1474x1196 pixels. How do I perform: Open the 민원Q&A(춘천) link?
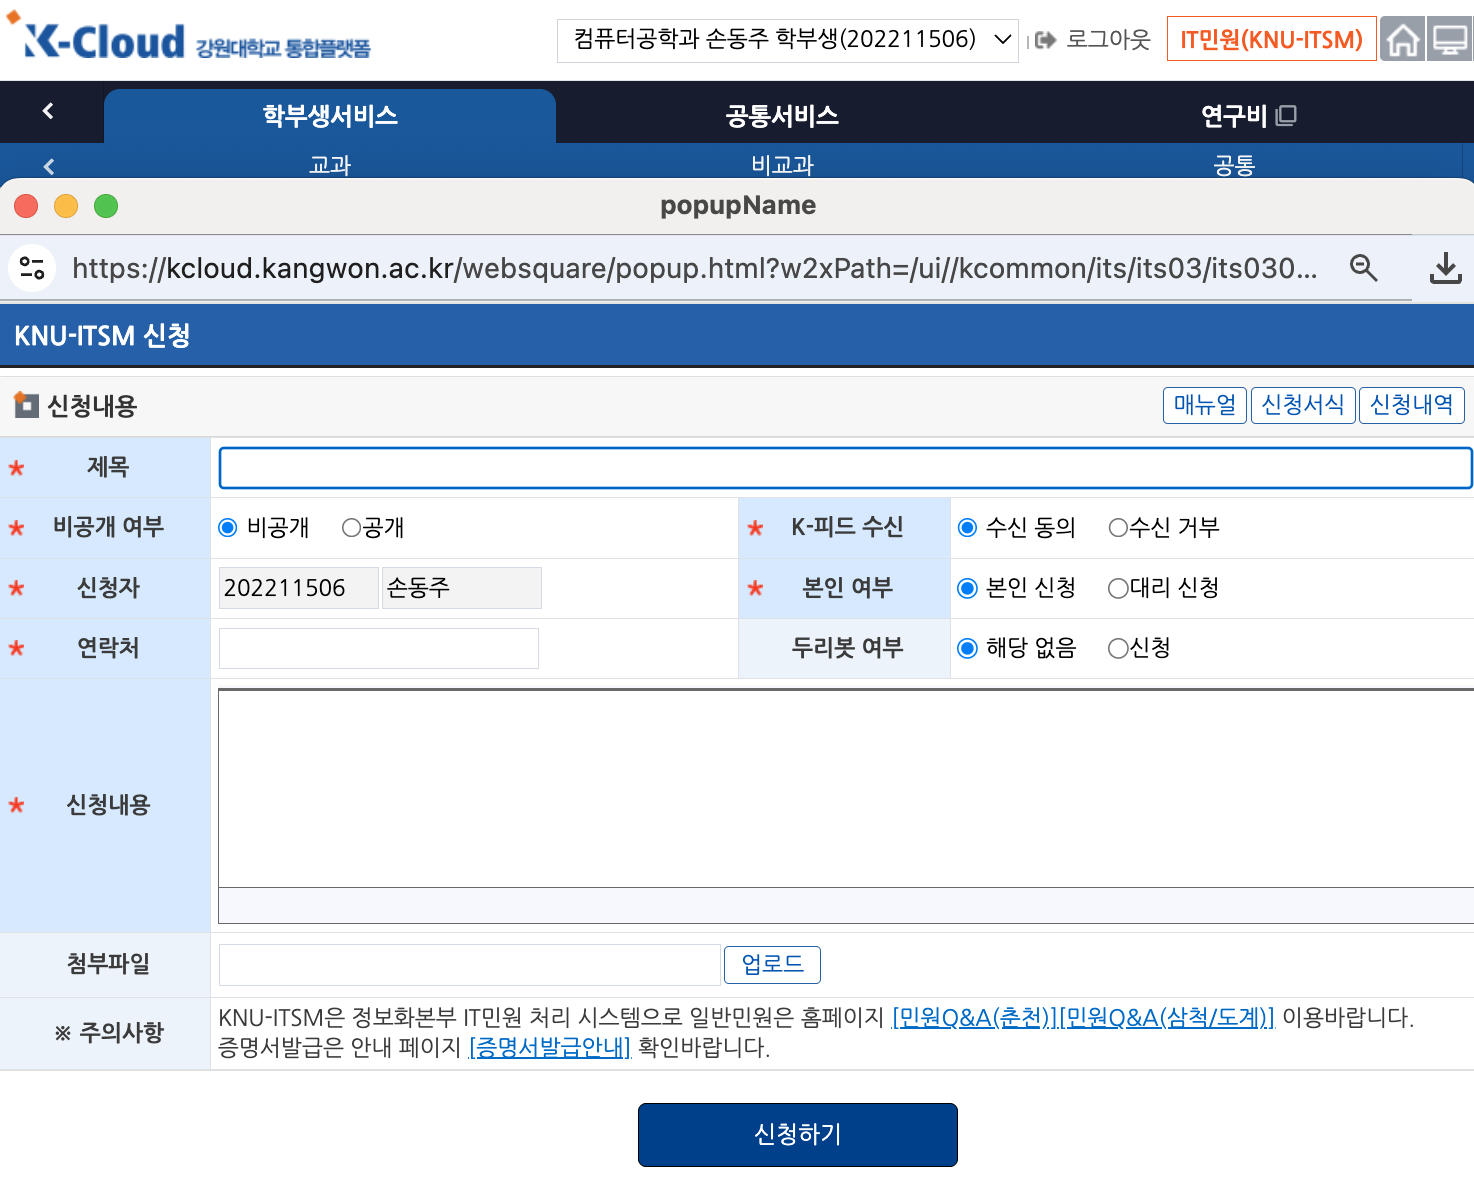[970, 1017]
